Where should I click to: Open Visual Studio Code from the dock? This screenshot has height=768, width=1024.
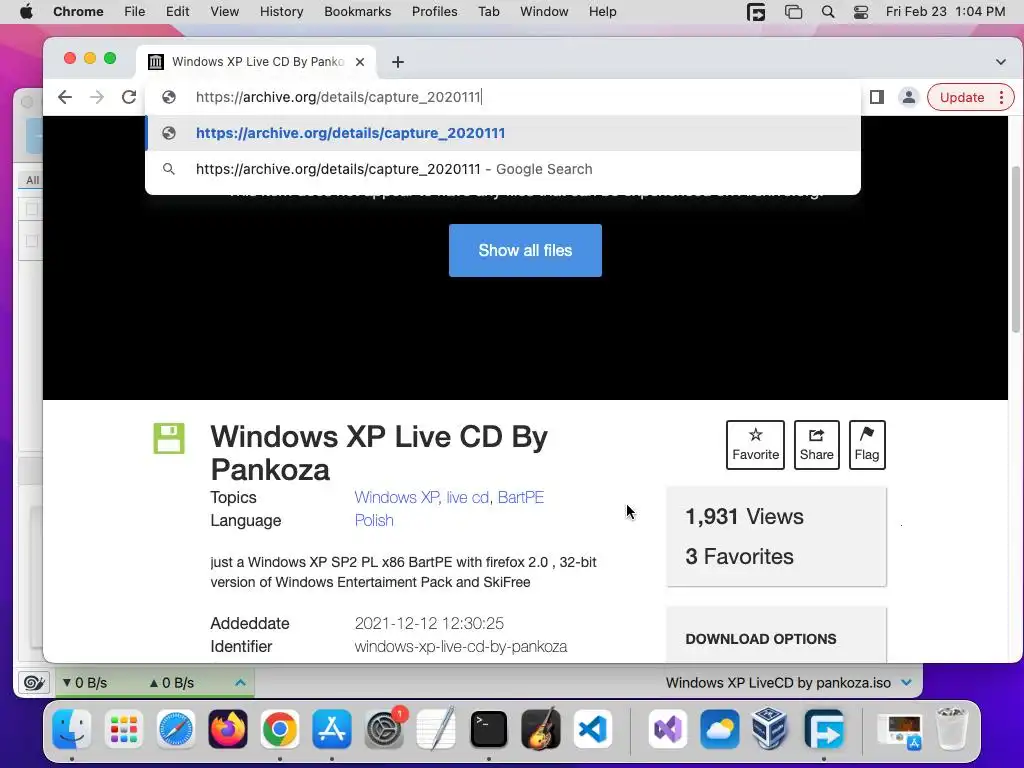click(x=593, y=729)
